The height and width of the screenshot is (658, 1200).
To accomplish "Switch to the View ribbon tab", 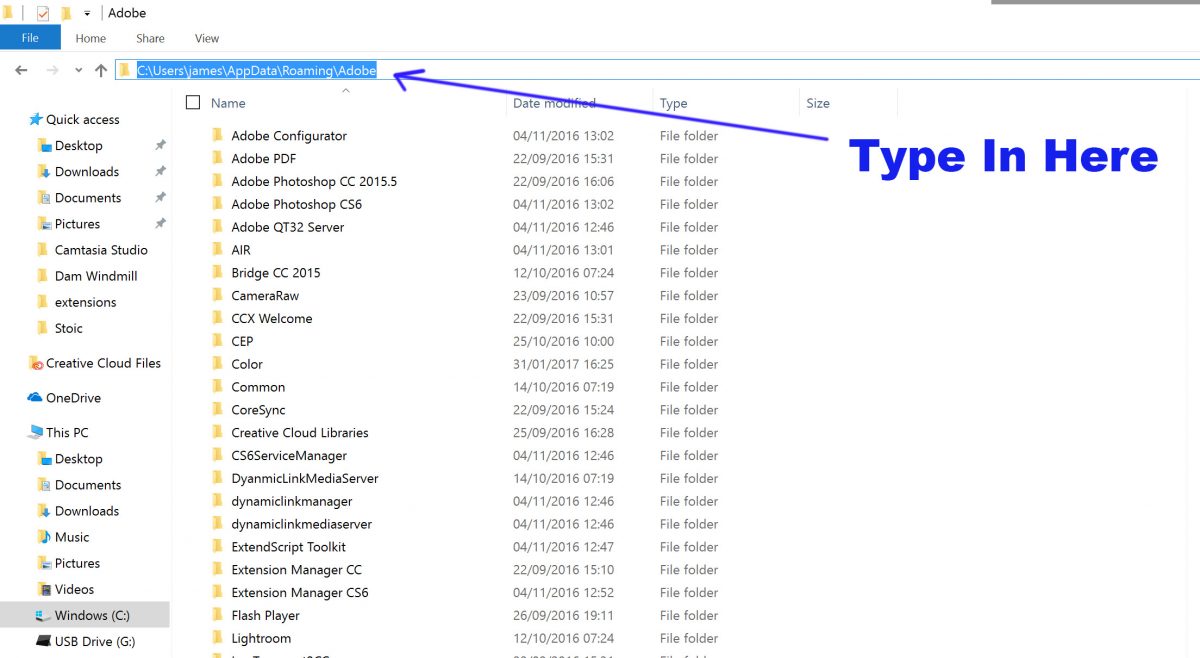I will (x=206, y=38).
